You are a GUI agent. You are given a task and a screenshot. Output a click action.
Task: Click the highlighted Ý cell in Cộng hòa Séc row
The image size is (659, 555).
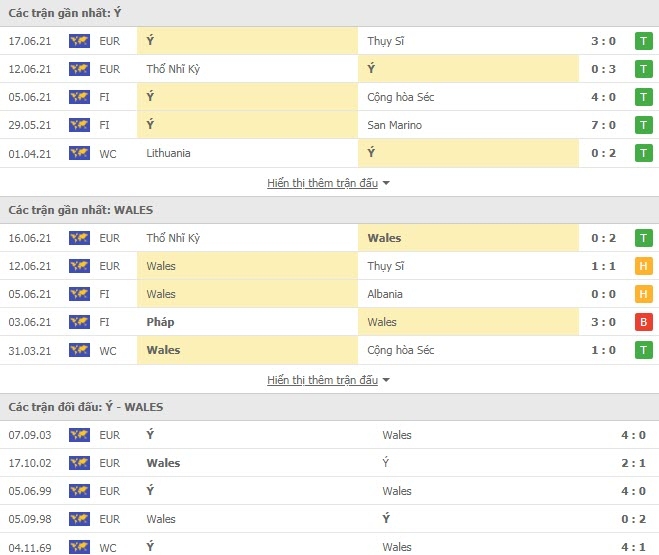248,97
